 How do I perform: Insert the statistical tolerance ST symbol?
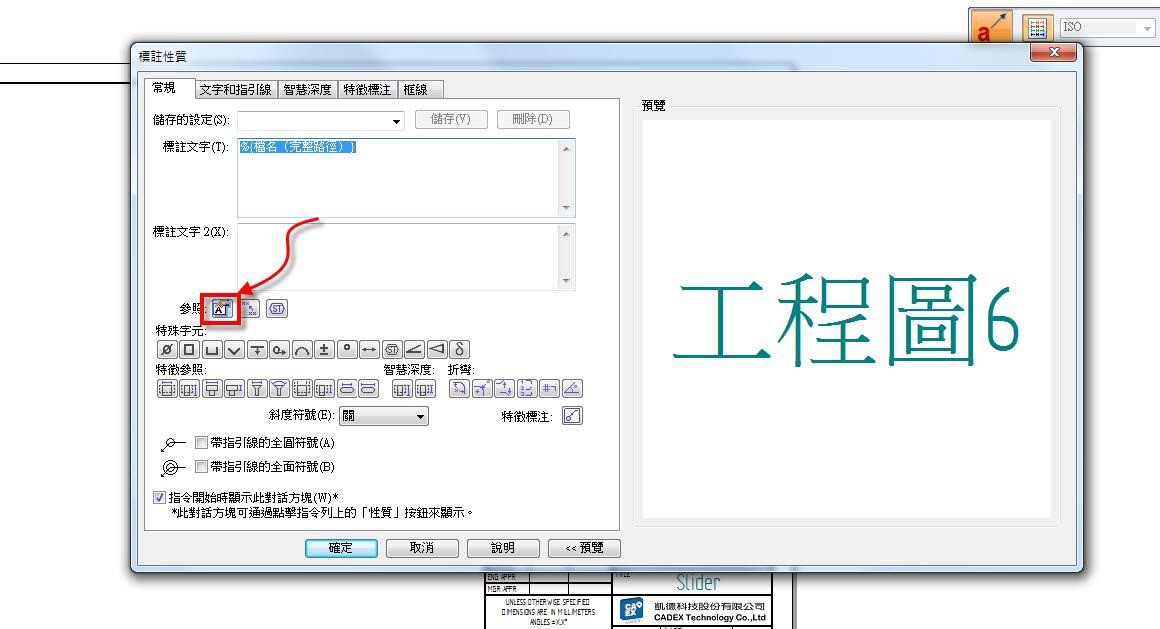(x=392, y=349)
